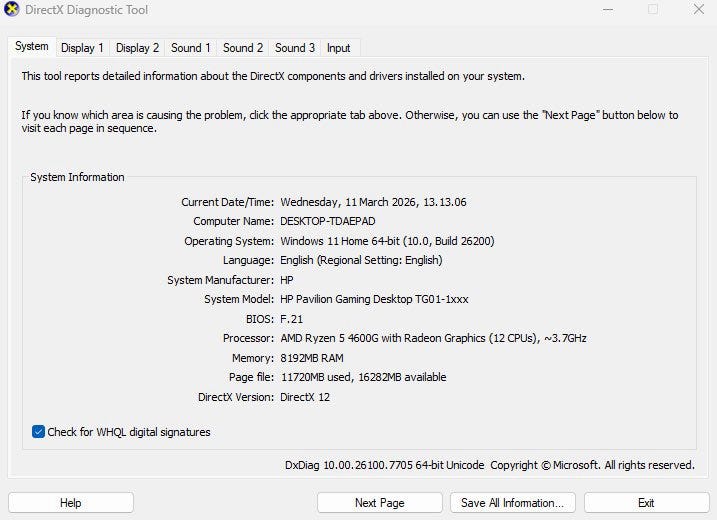Image resolution: width=717 pixels, height=520 pixels.
Task: Click the Memory label
Action: click(253, 358)
